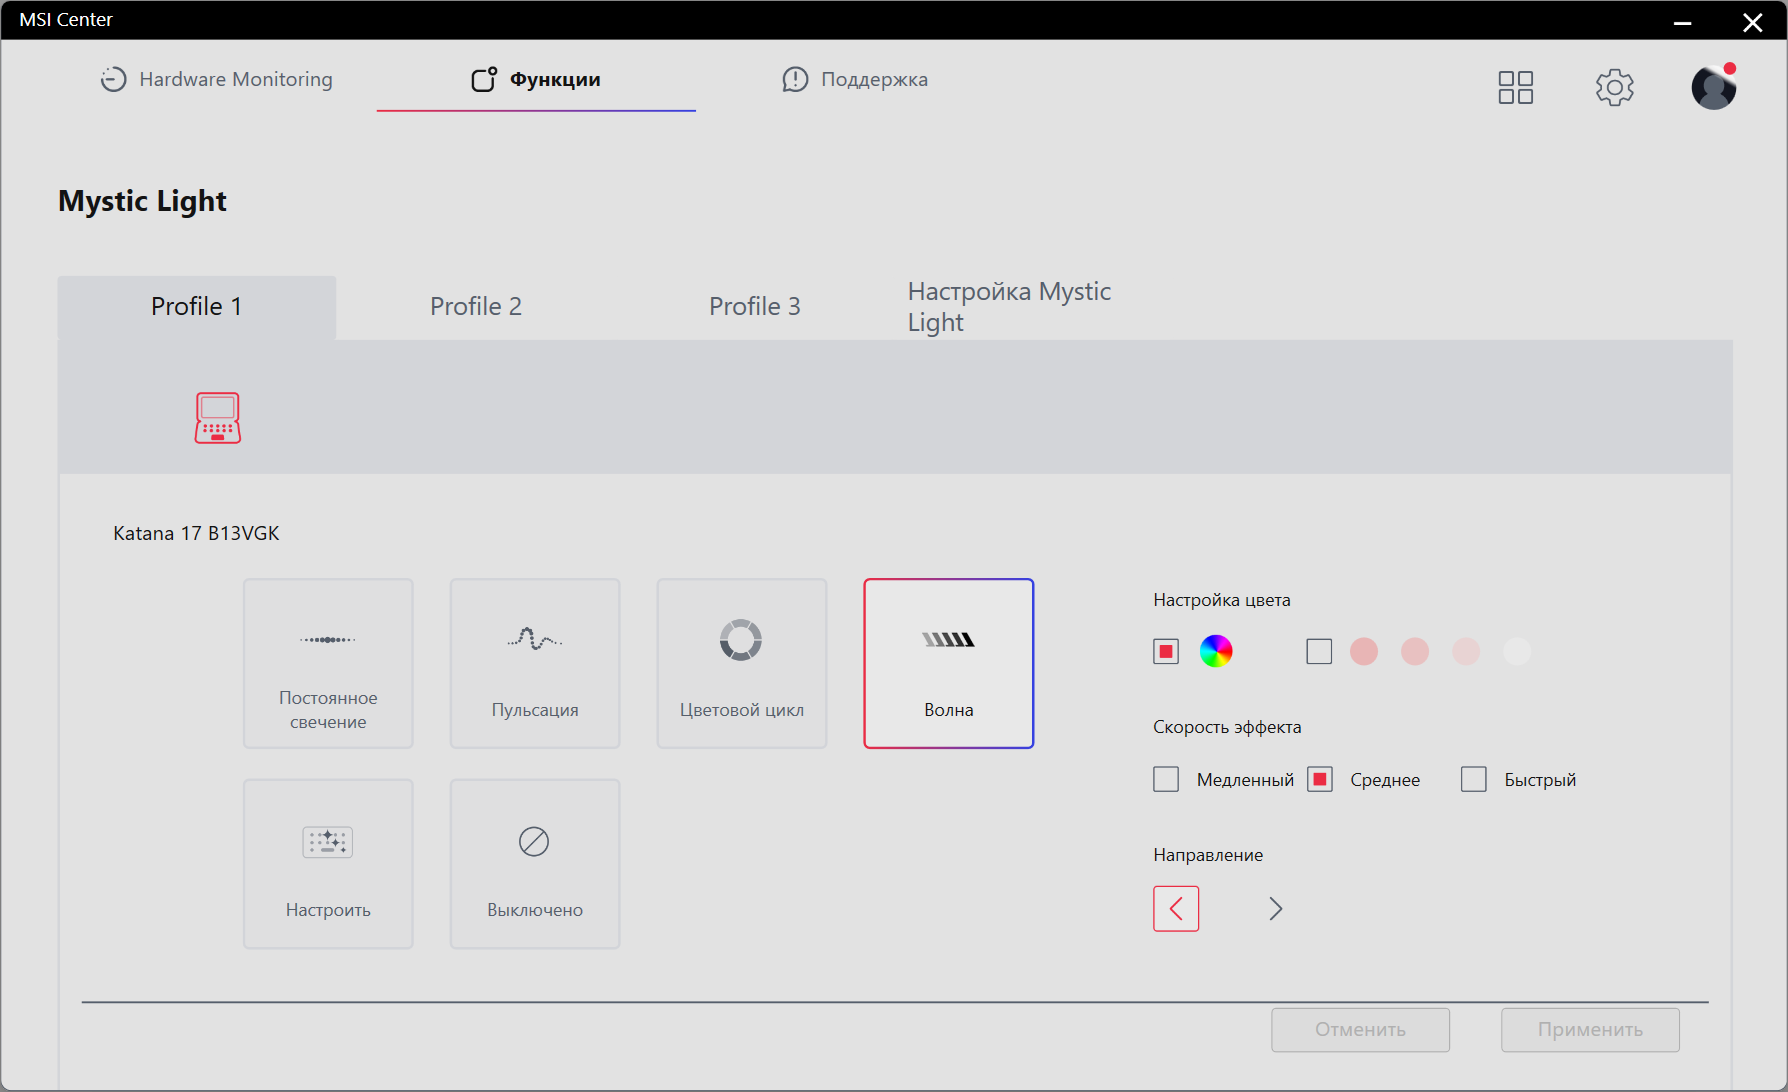Screen dimensions: 1788x1092
Task: Switch to Hardware Monitoring tab
Action: coord(217,79)
